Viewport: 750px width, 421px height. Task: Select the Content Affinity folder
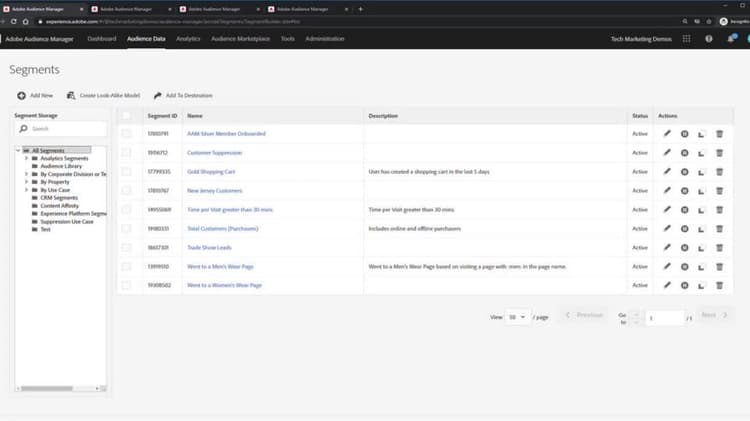tap(59, 206)
